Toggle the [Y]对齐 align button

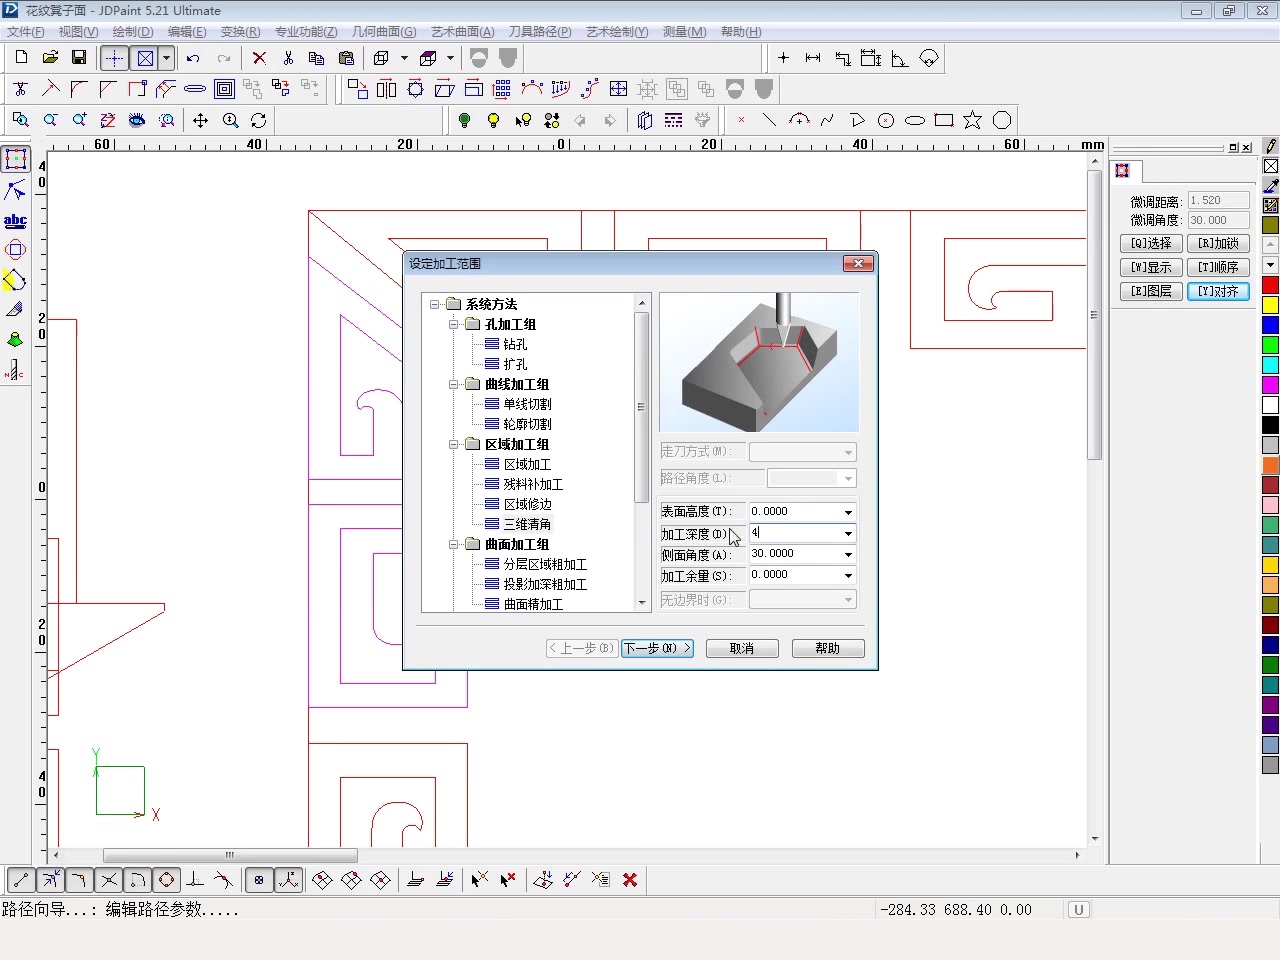[1218, 291]
